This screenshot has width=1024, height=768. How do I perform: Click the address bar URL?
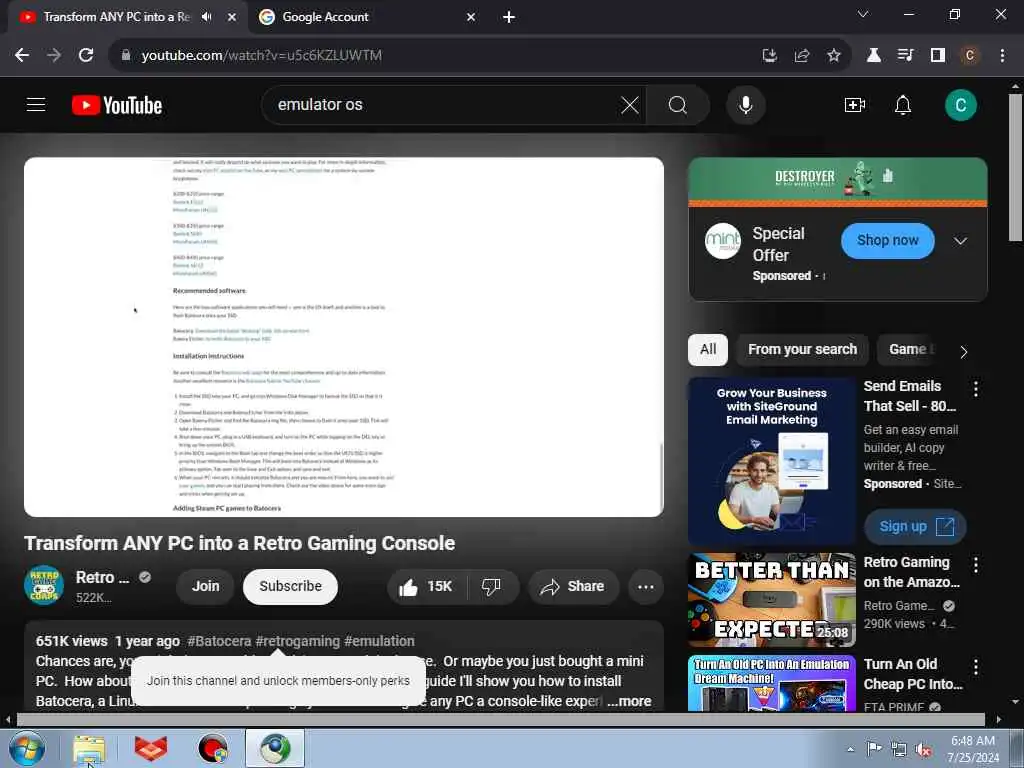tap(261, 56)
